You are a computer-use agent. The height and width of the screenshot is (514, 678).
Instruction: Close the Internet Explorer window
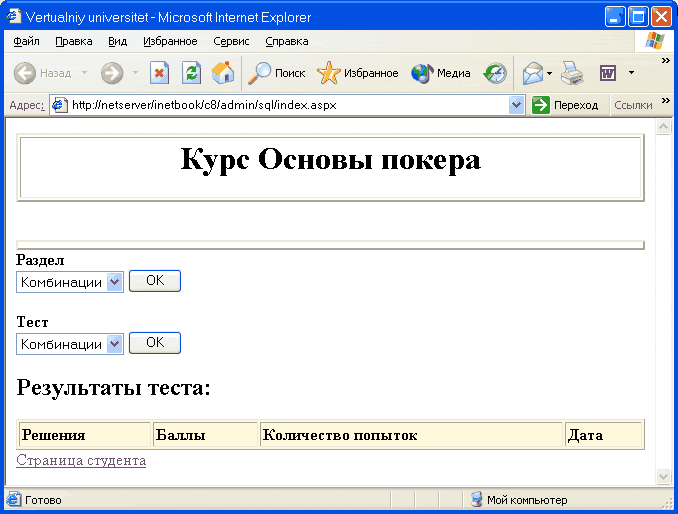coord(661,17)
